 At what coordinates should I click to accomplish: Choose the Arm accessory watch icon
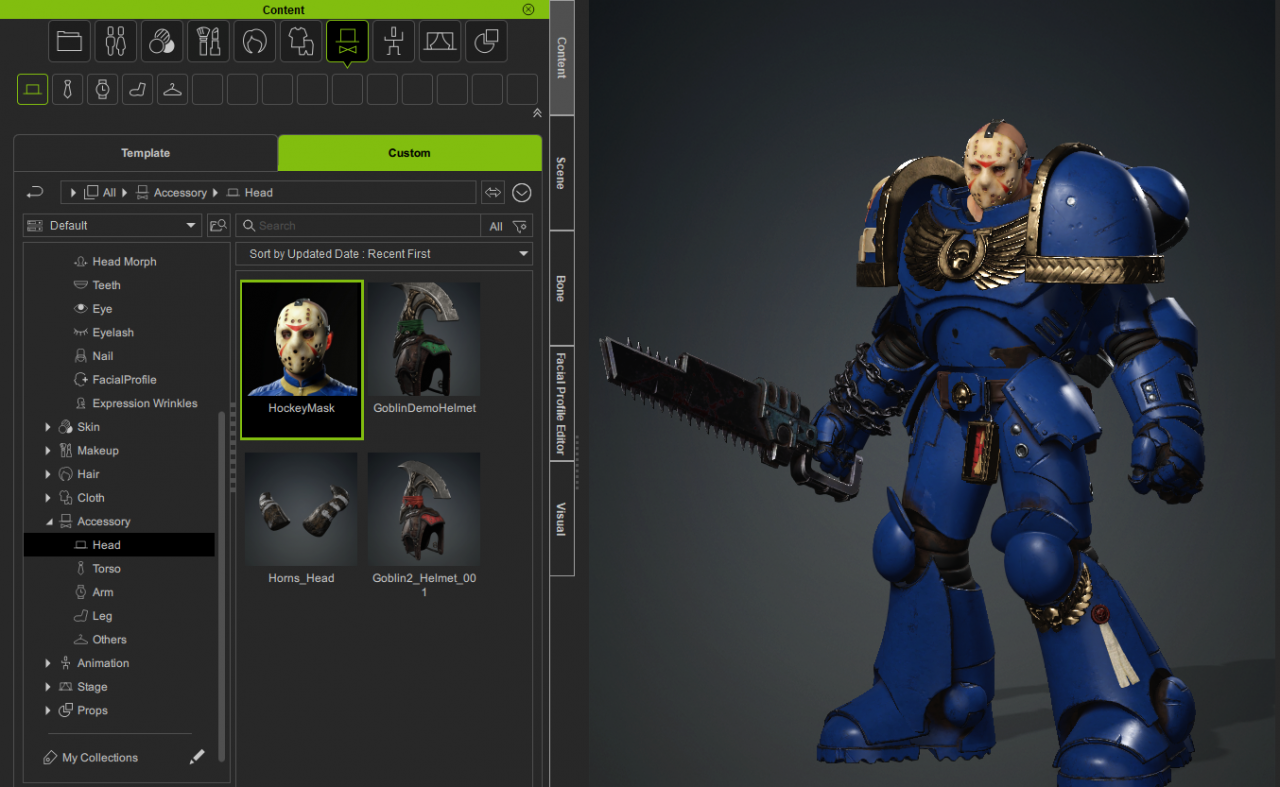[x=103, y=89]
